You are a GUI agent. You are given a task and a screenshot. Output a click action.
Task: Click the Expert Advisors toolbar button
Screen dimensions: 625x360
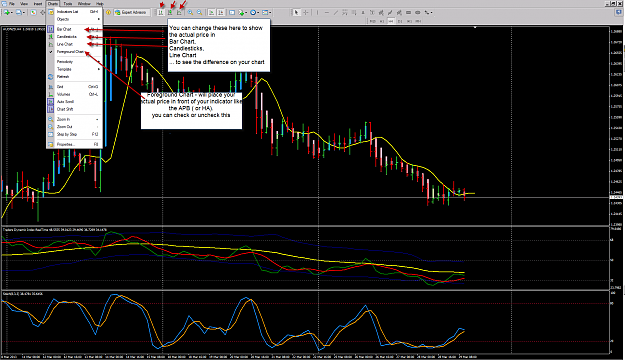132,12
